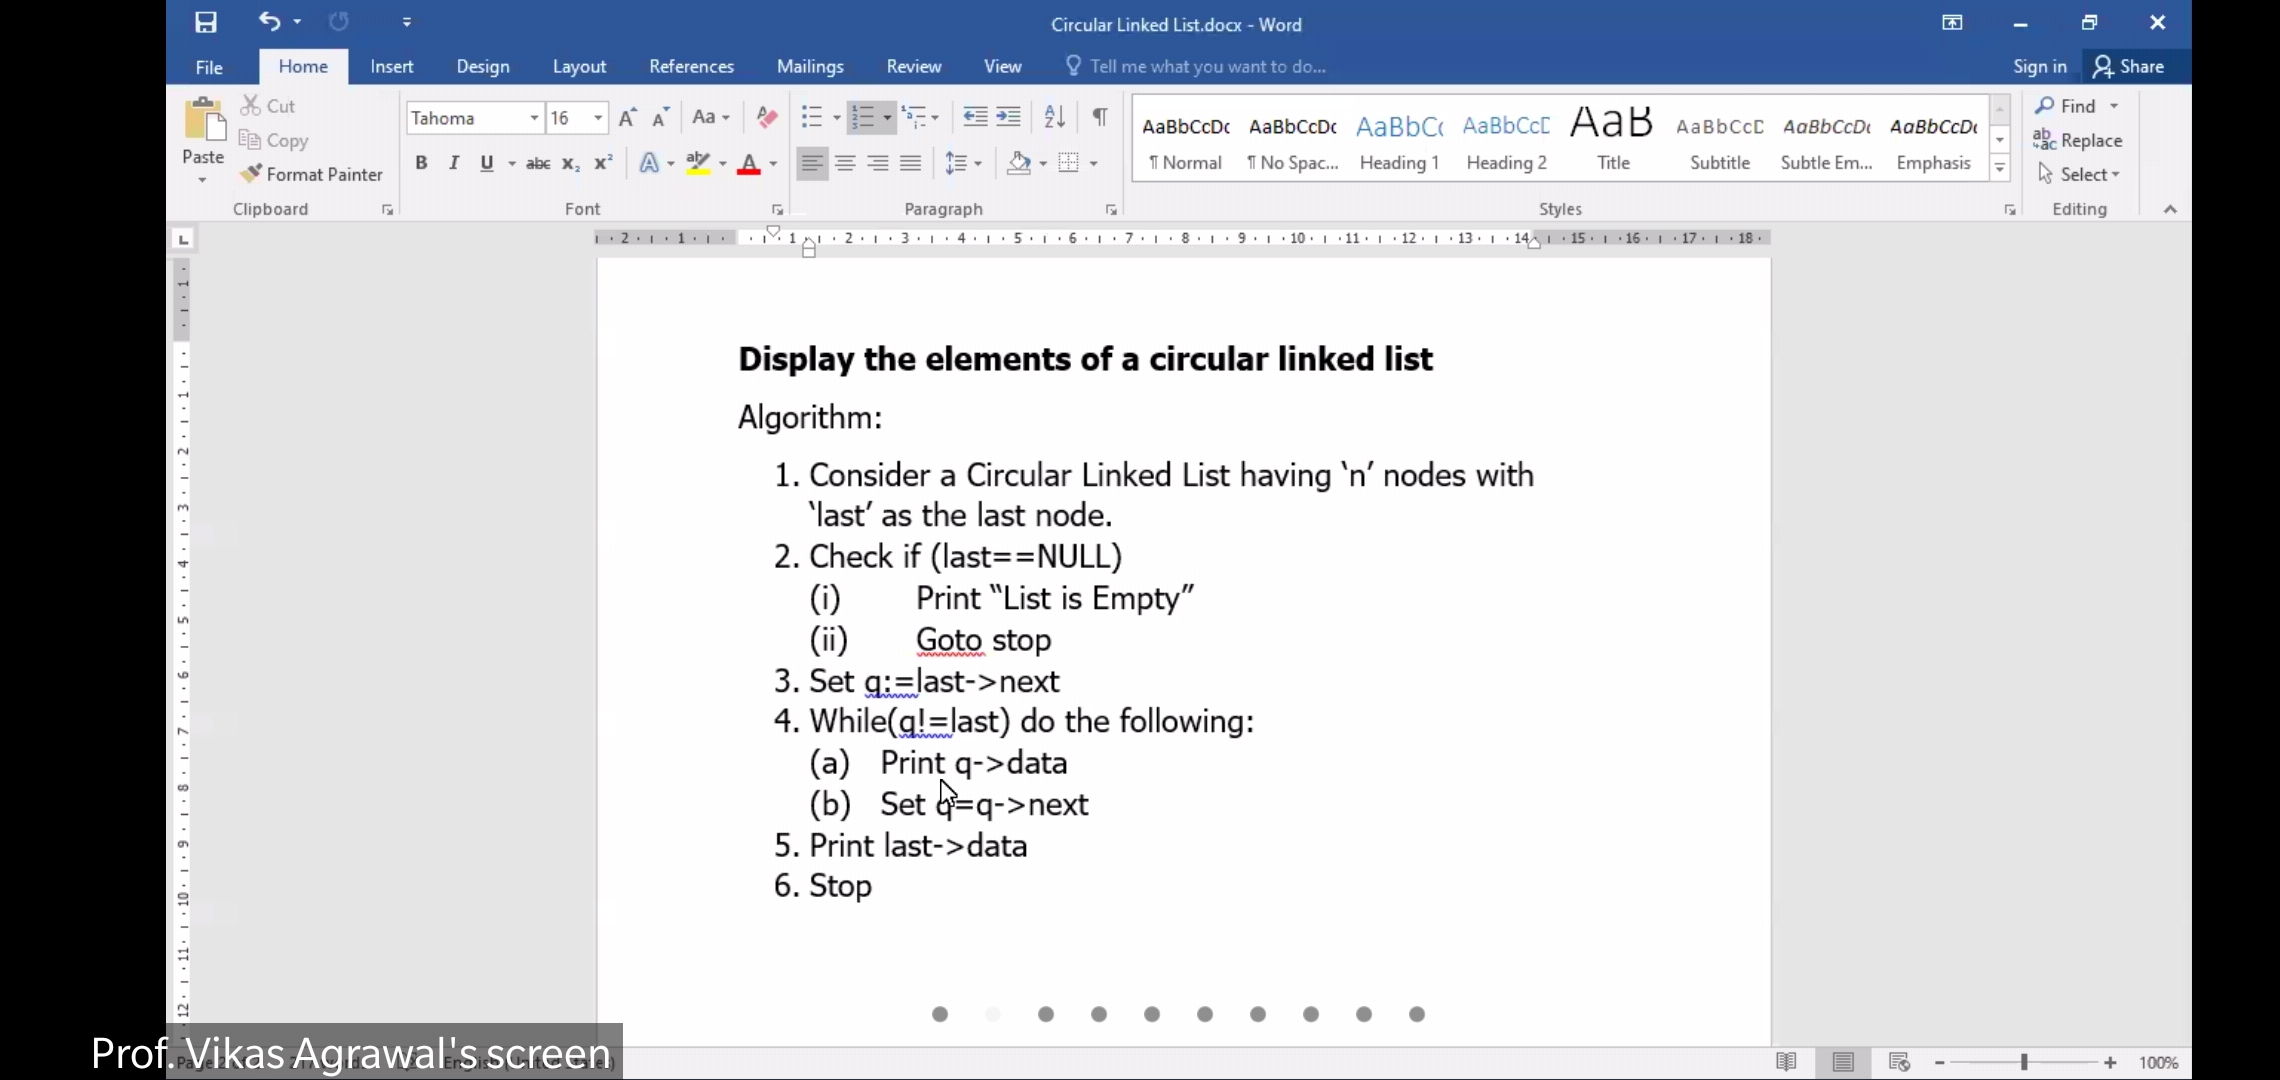Click the Increase Indent icon
Image resolution: width=2280 pixels, height=1080 pixels.
(x=1009, y=117)
